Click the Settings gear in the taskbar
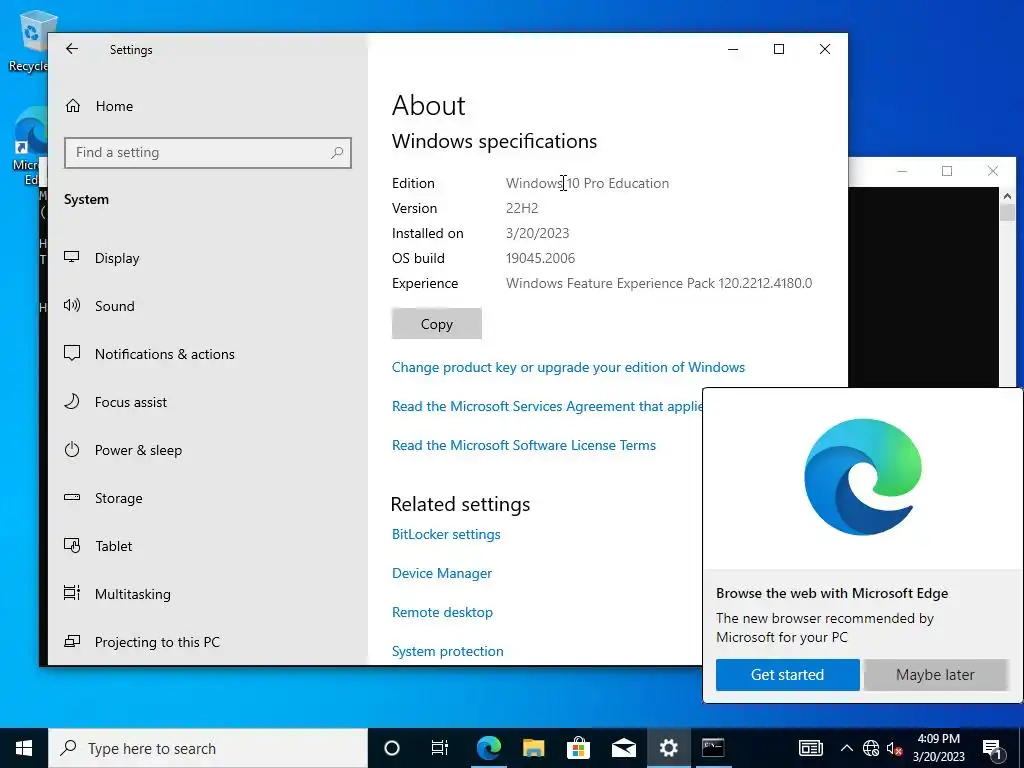This screenshot has width=1024, height=768. tap(669, 748)
